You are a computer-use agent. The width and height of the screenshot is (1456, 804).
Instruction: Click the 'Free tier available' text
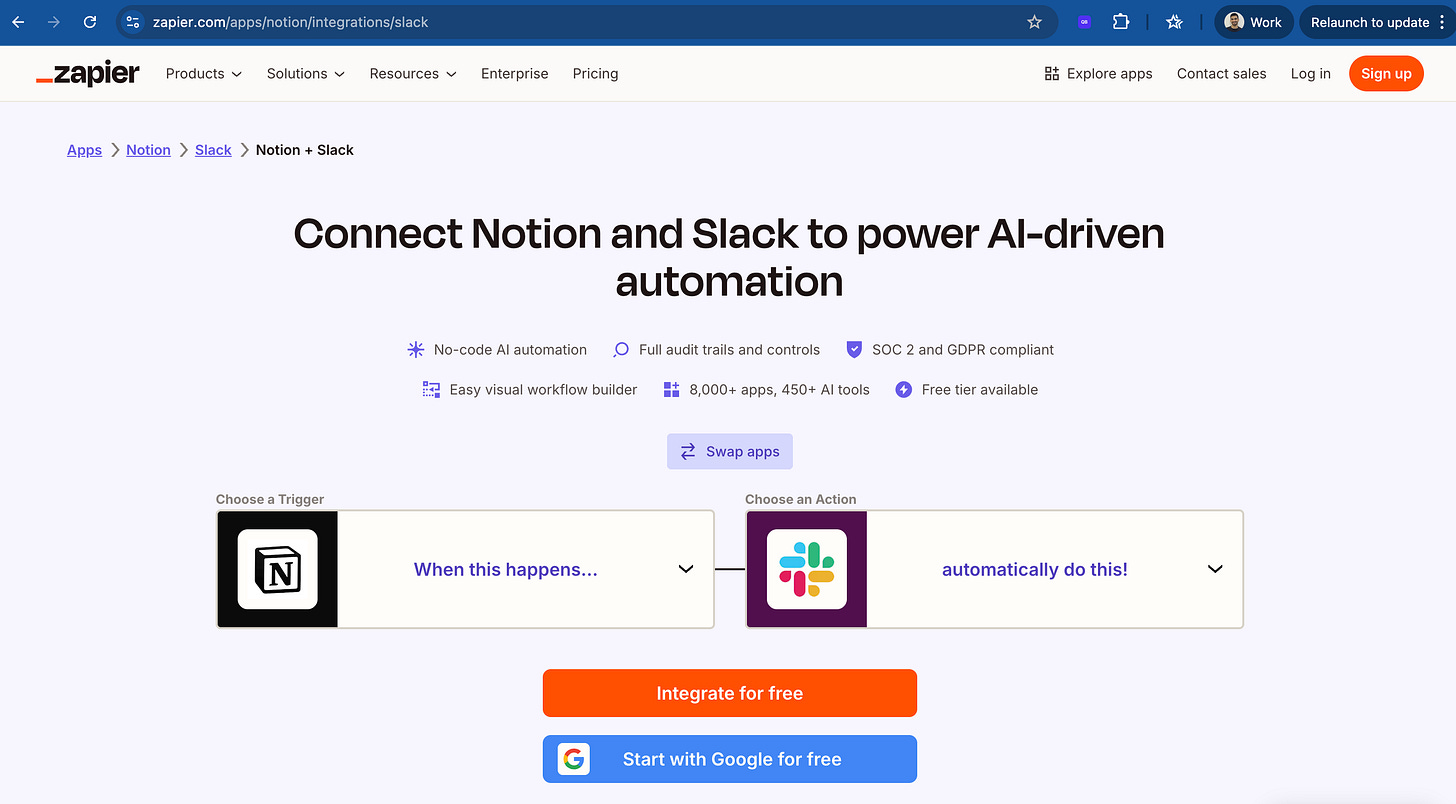click(x=980, y=390)
